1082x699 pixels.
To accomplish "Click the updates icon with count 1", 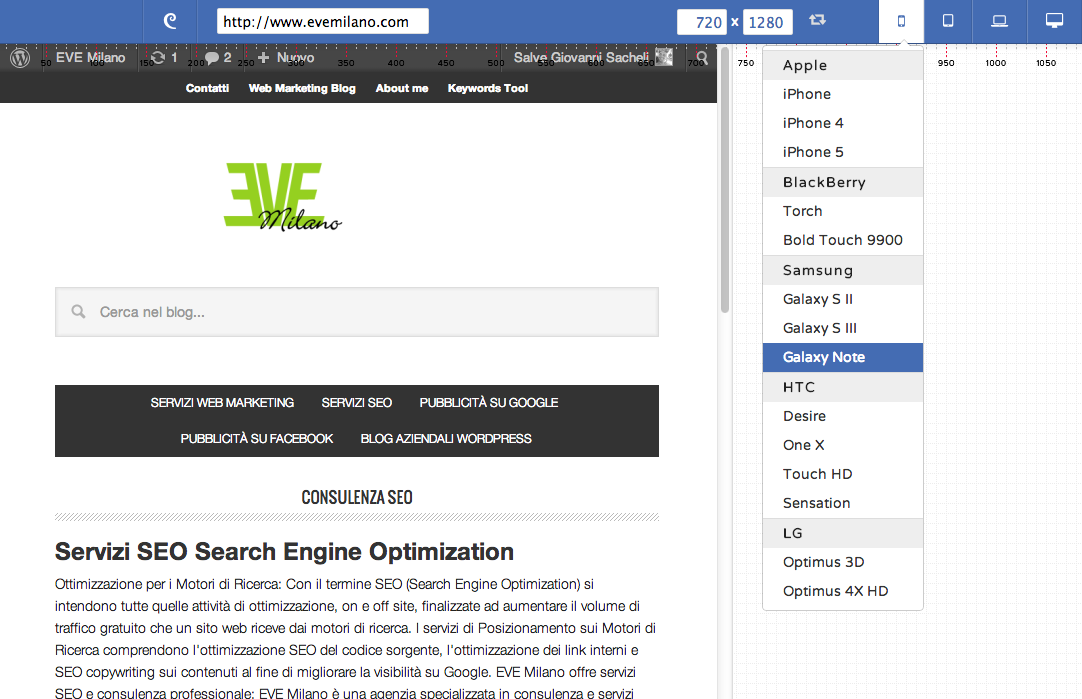I will click(164, 58).
